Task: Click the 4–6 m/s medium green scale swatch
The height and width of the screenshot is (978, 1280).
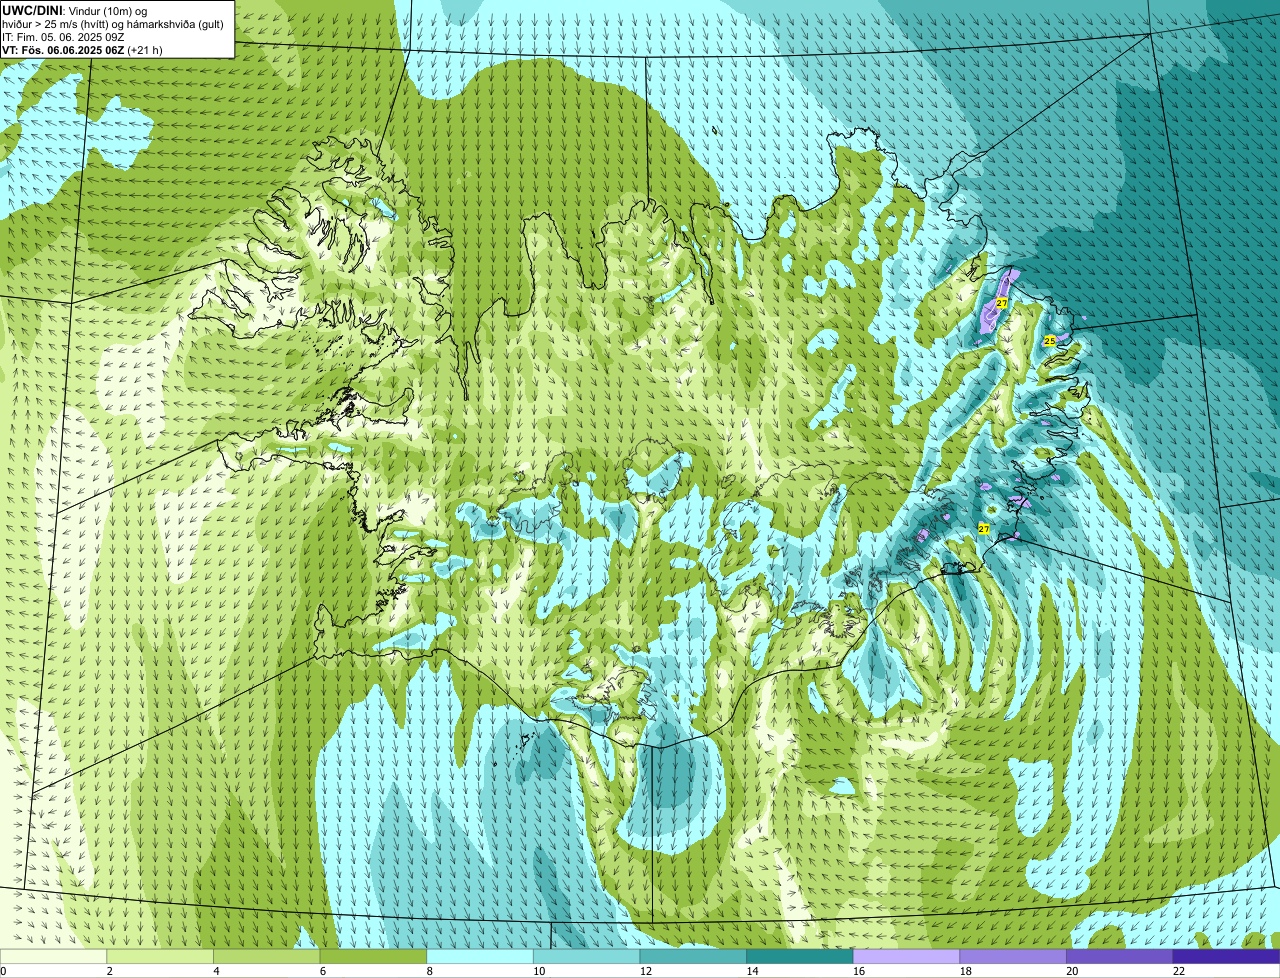Action: tap(267, 957)
